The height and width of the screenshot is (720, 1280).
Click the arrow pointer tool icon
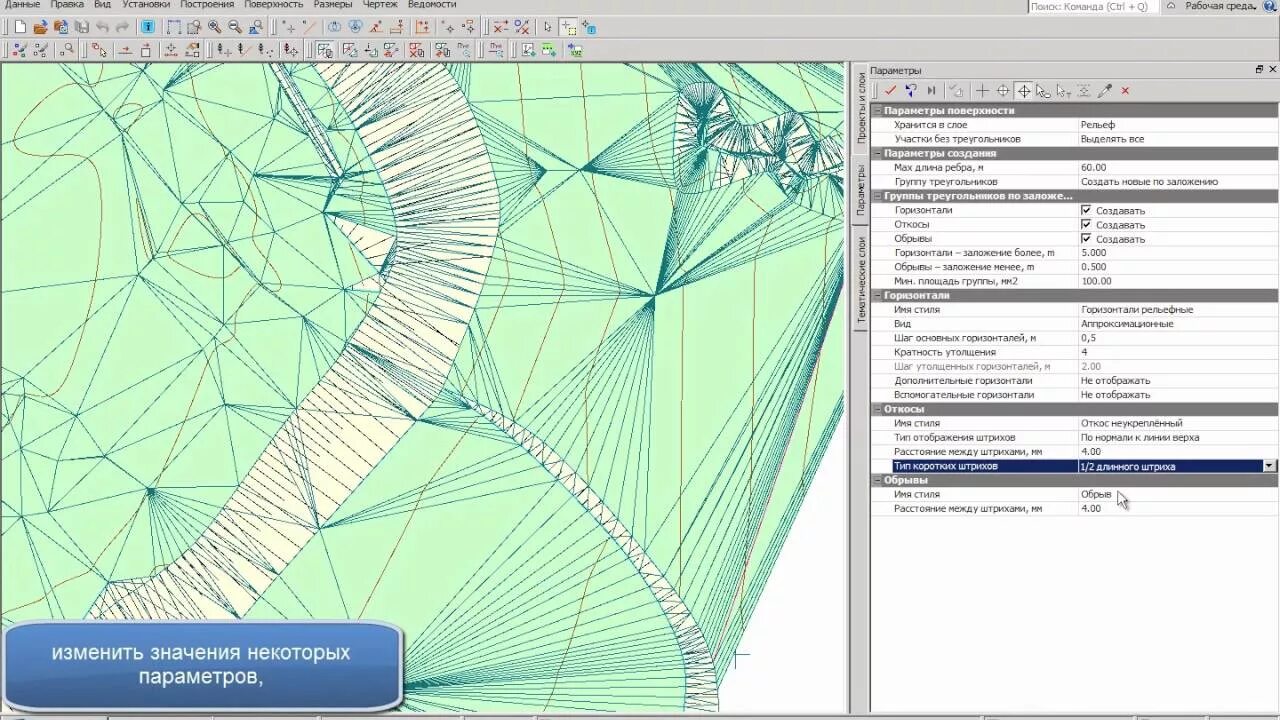tap(548, 27)
